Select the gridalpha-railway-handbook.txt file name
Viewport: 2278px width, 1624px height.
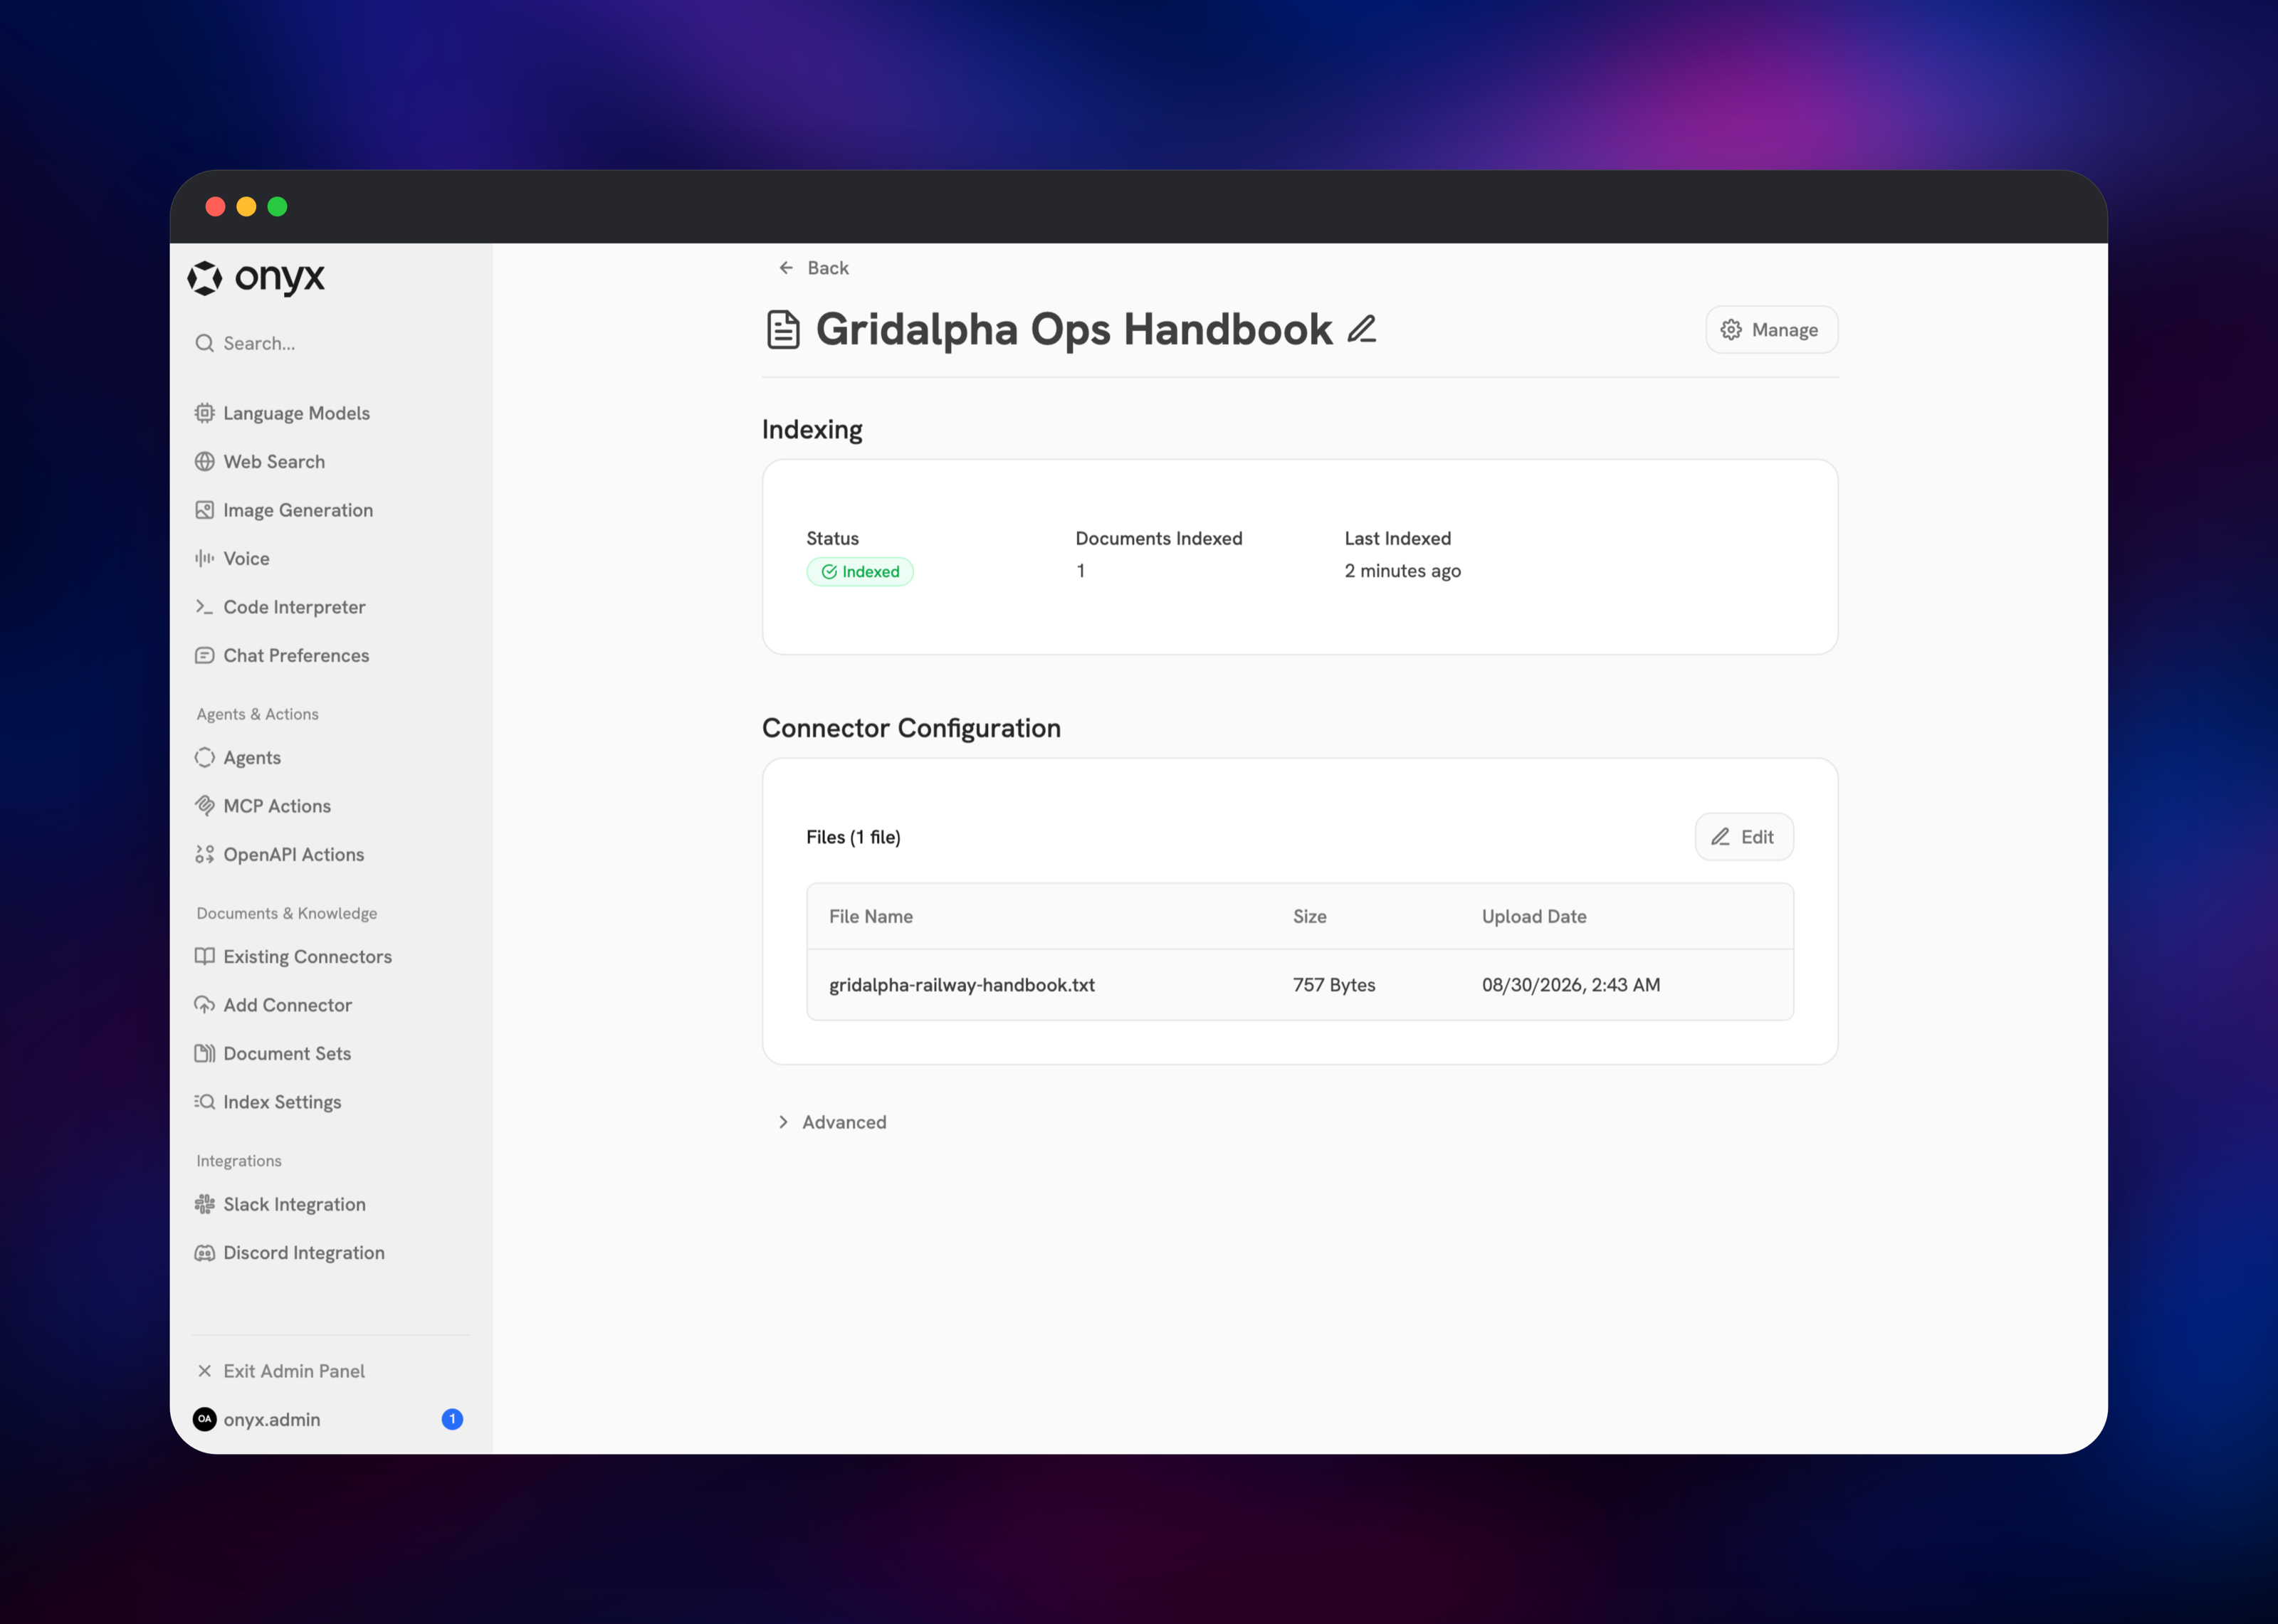pyautogui.click(x=962, y=985)
